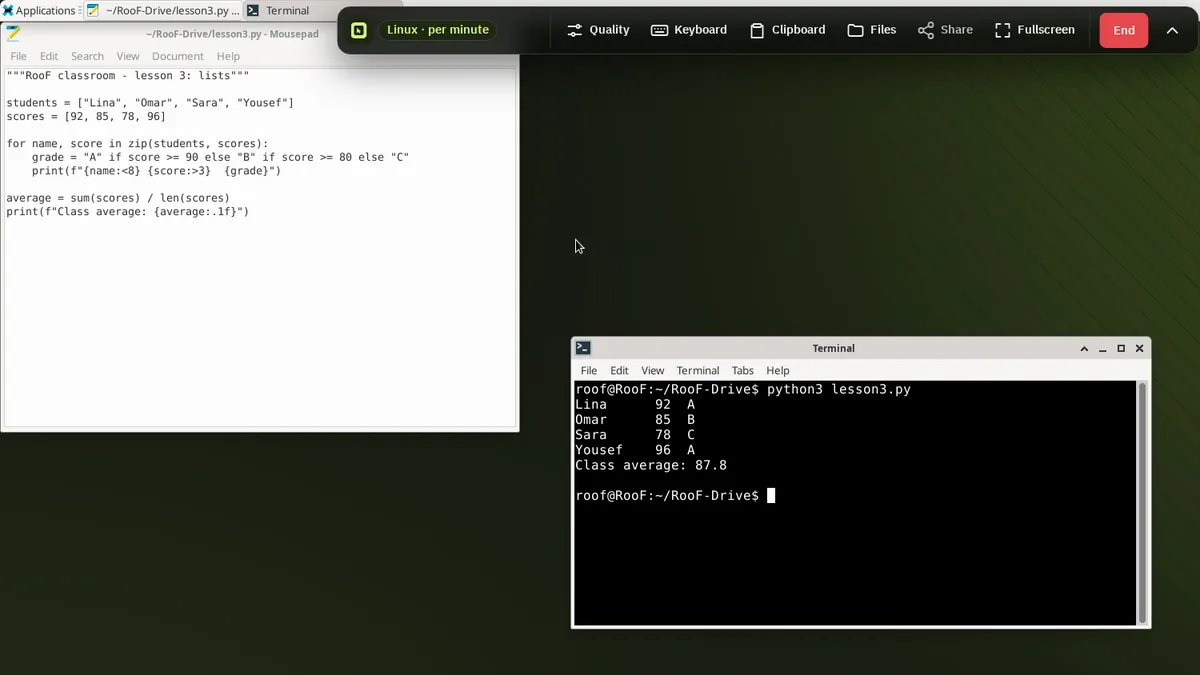This screenshot has height=675, width=1200.
Task: Open Terminal window Edit menu
Action: click(620, 370)
